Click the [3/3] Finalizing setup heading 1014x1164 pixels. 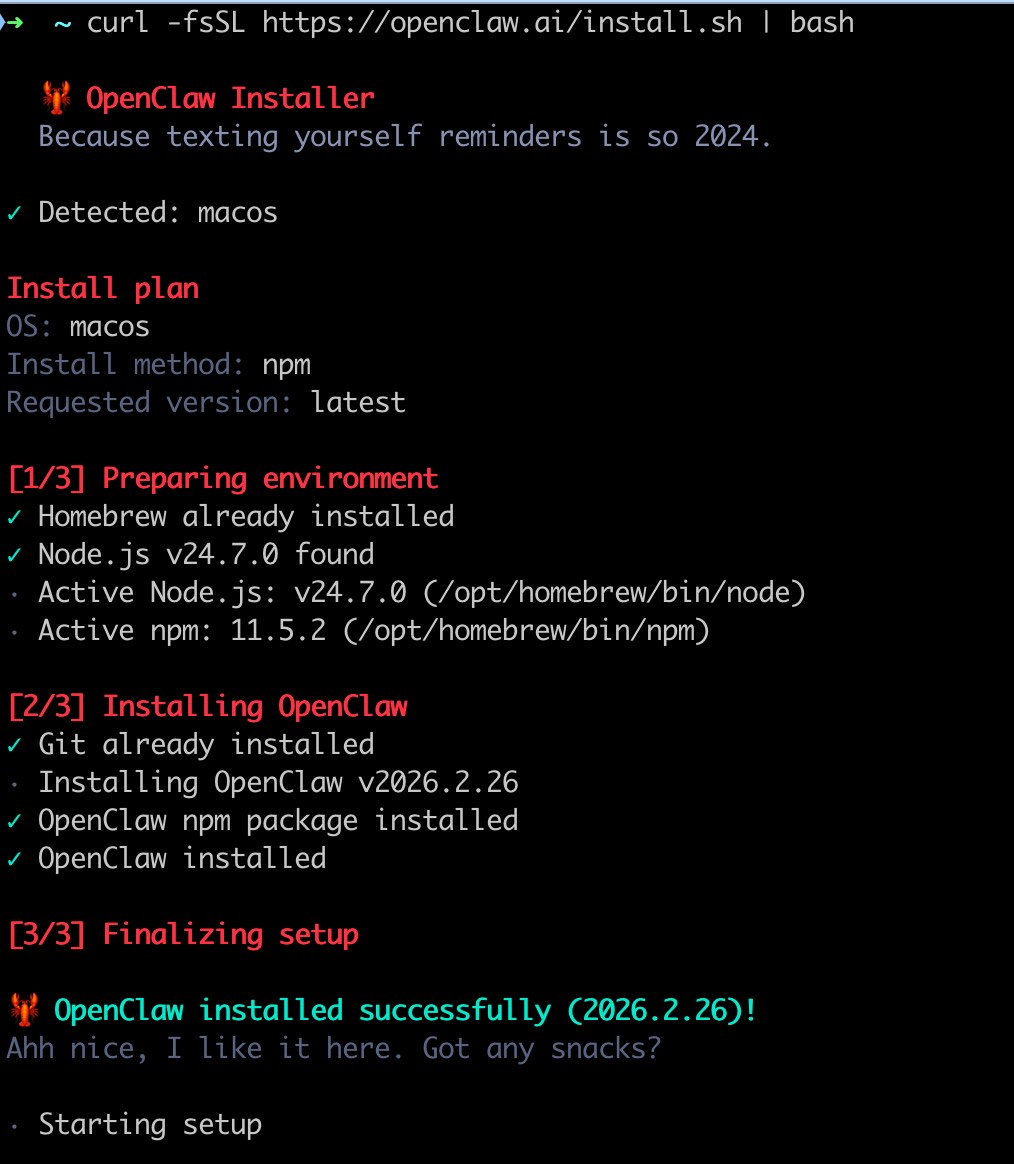182,935
